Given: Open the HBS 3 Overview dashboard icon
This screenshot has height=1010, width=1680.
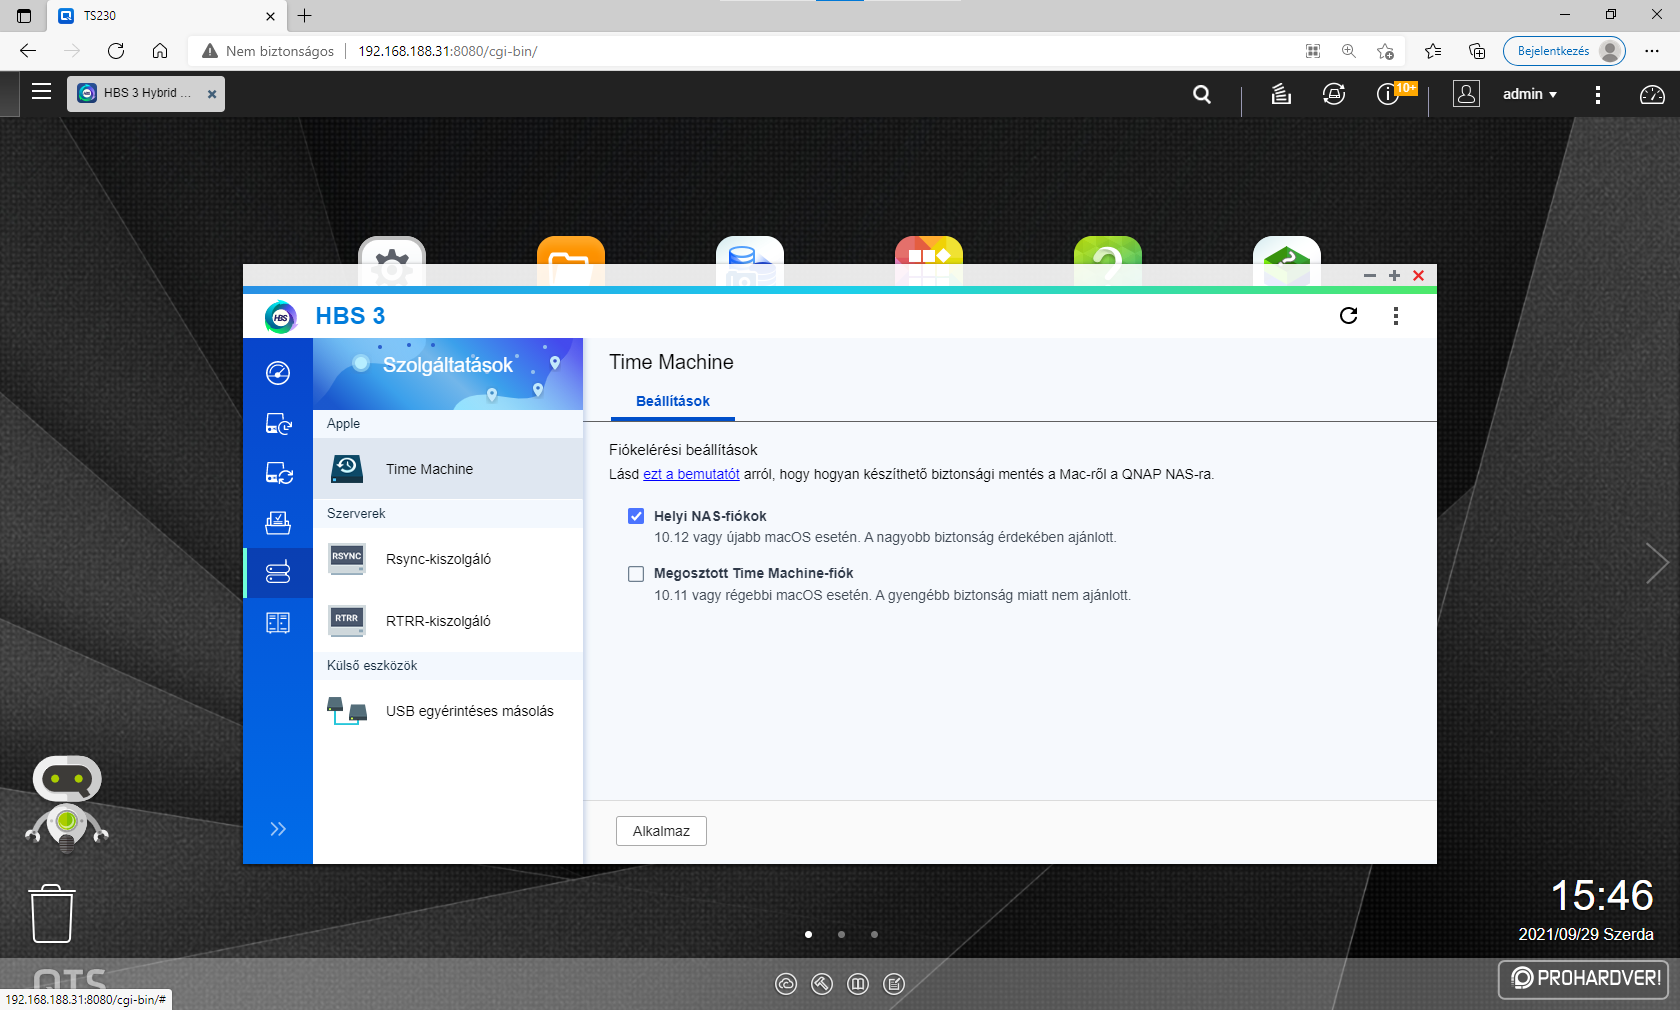Looking at the screenshot, I should click(x=278, y=373).
